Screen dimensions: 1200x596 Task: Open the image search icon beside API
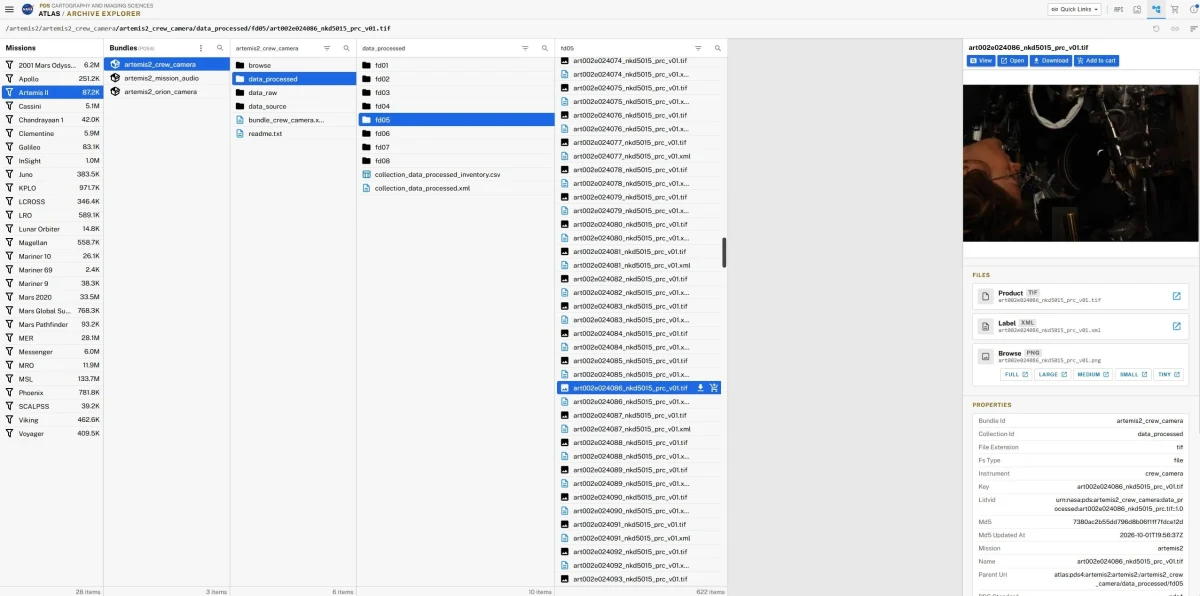tap(1137, 9)
